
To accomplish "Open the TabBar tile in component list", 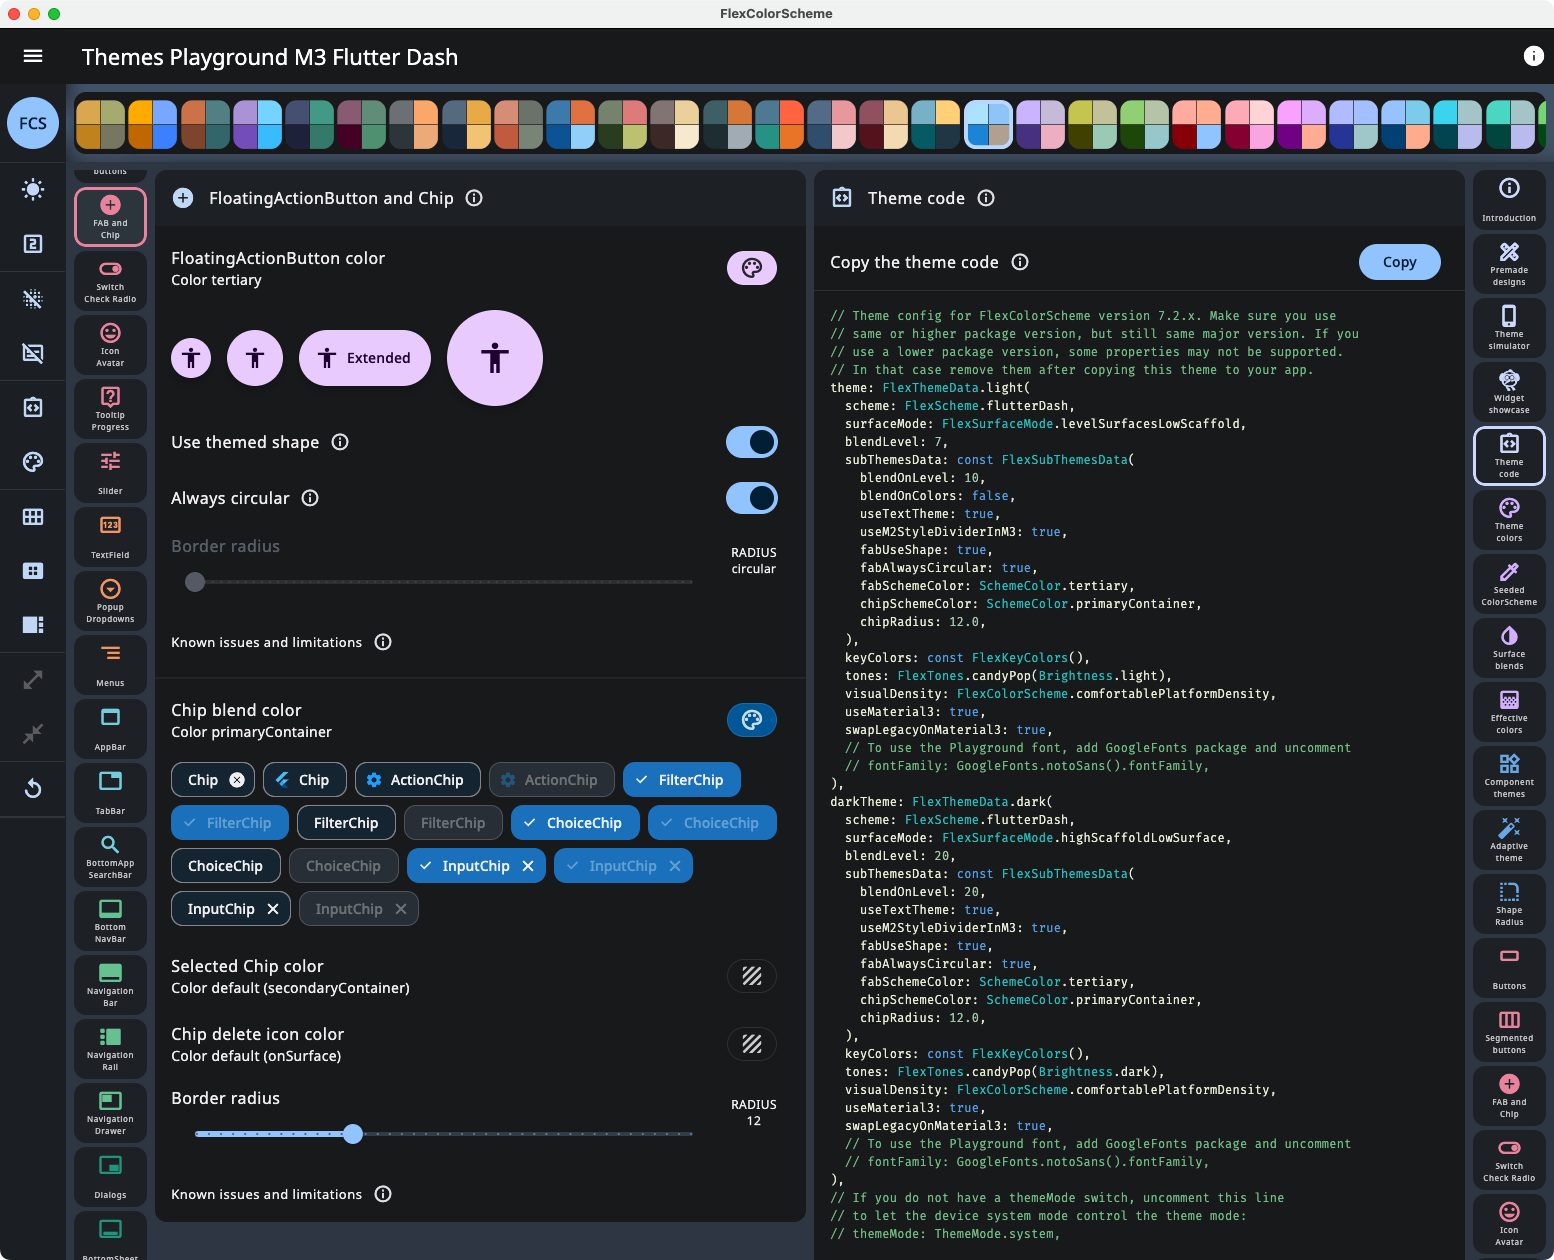I will [x=110, y=793].
